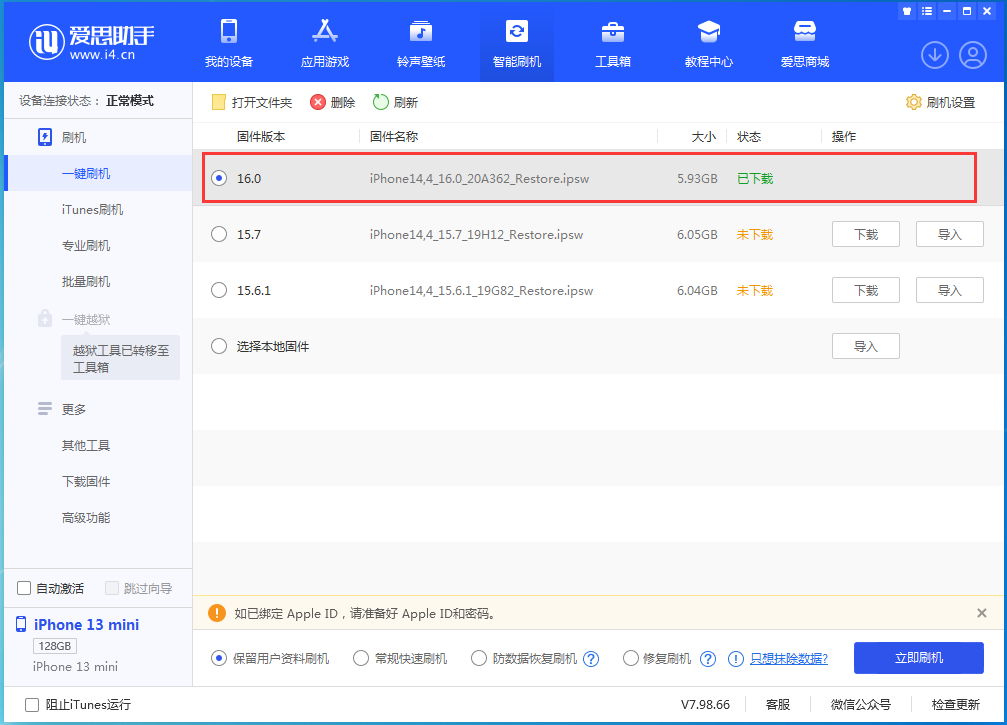Image resolution: width=1007 pixels, height=725 pixels.
Task: Select 防数据恢复刷机 radio option
Action: [478, 658]
